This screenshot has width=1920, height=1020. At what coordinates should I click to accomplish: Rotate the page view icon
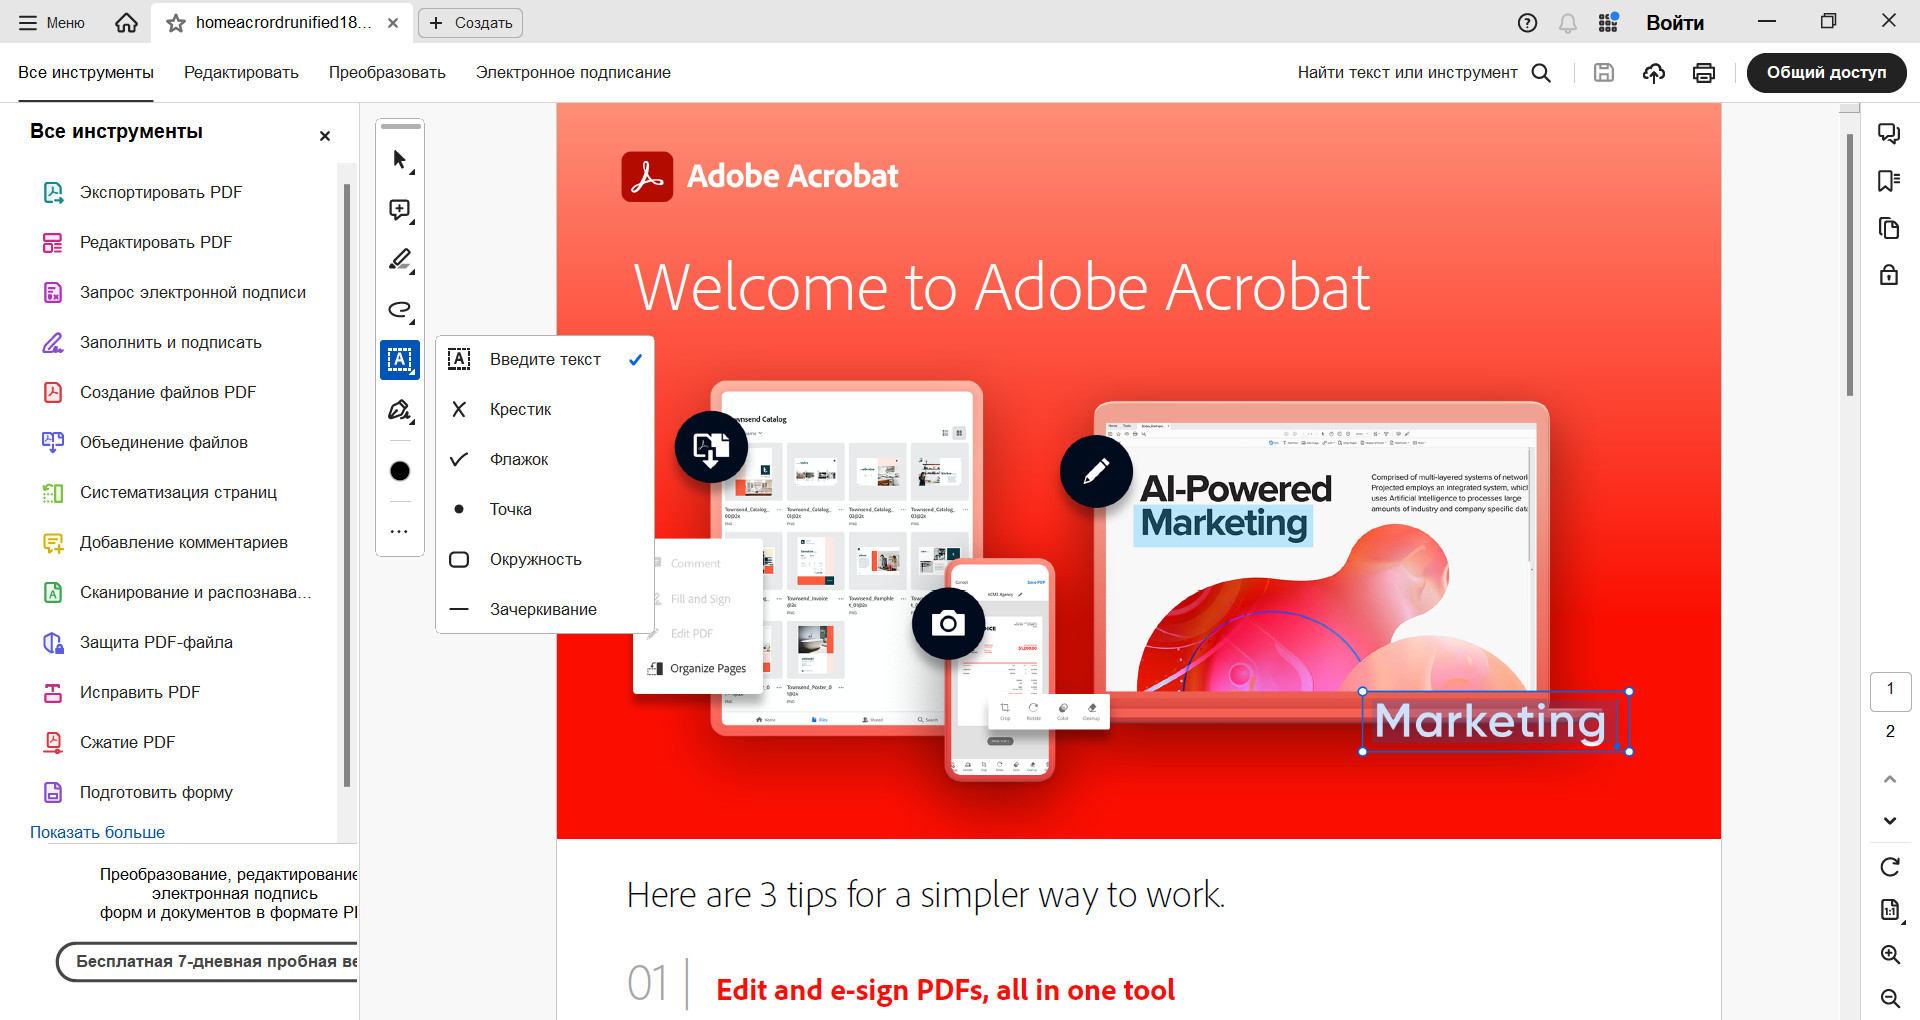click(x=1890, y=867)
